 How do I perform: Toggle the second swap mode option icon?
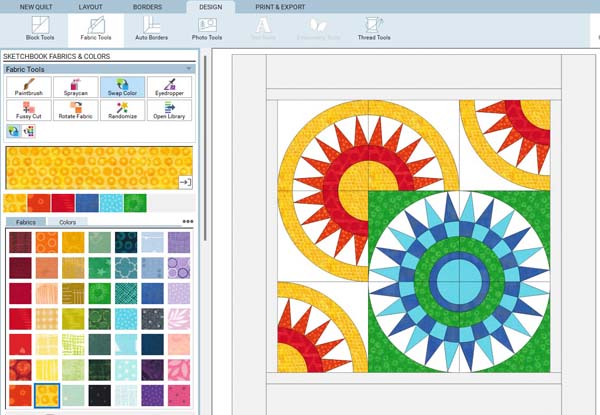point(27,131)
